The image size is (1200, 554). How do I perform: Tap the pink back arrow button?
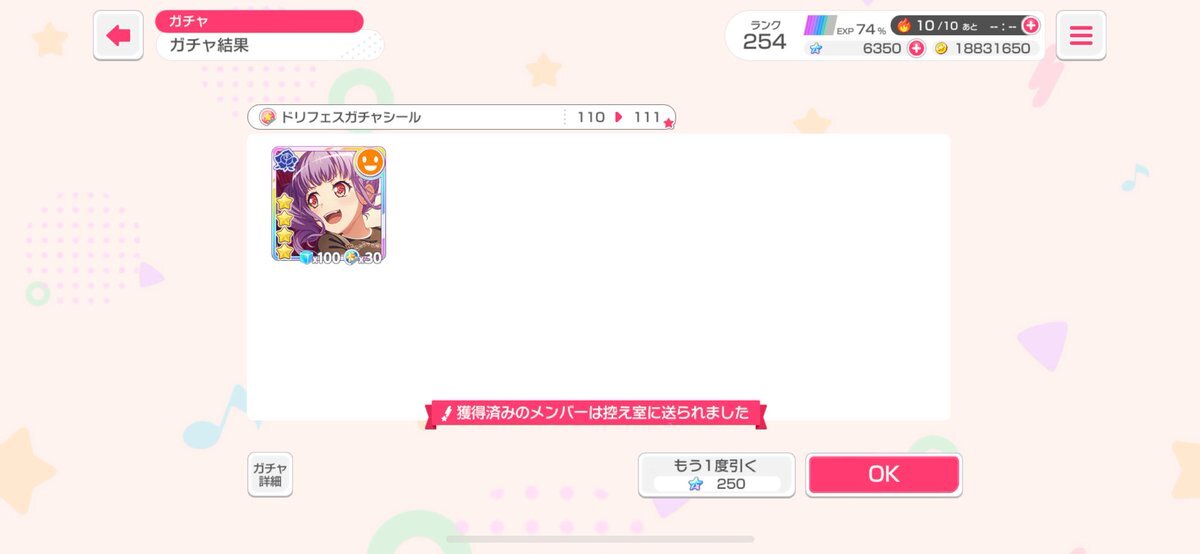pyautogui.click(x=118, y=36)
